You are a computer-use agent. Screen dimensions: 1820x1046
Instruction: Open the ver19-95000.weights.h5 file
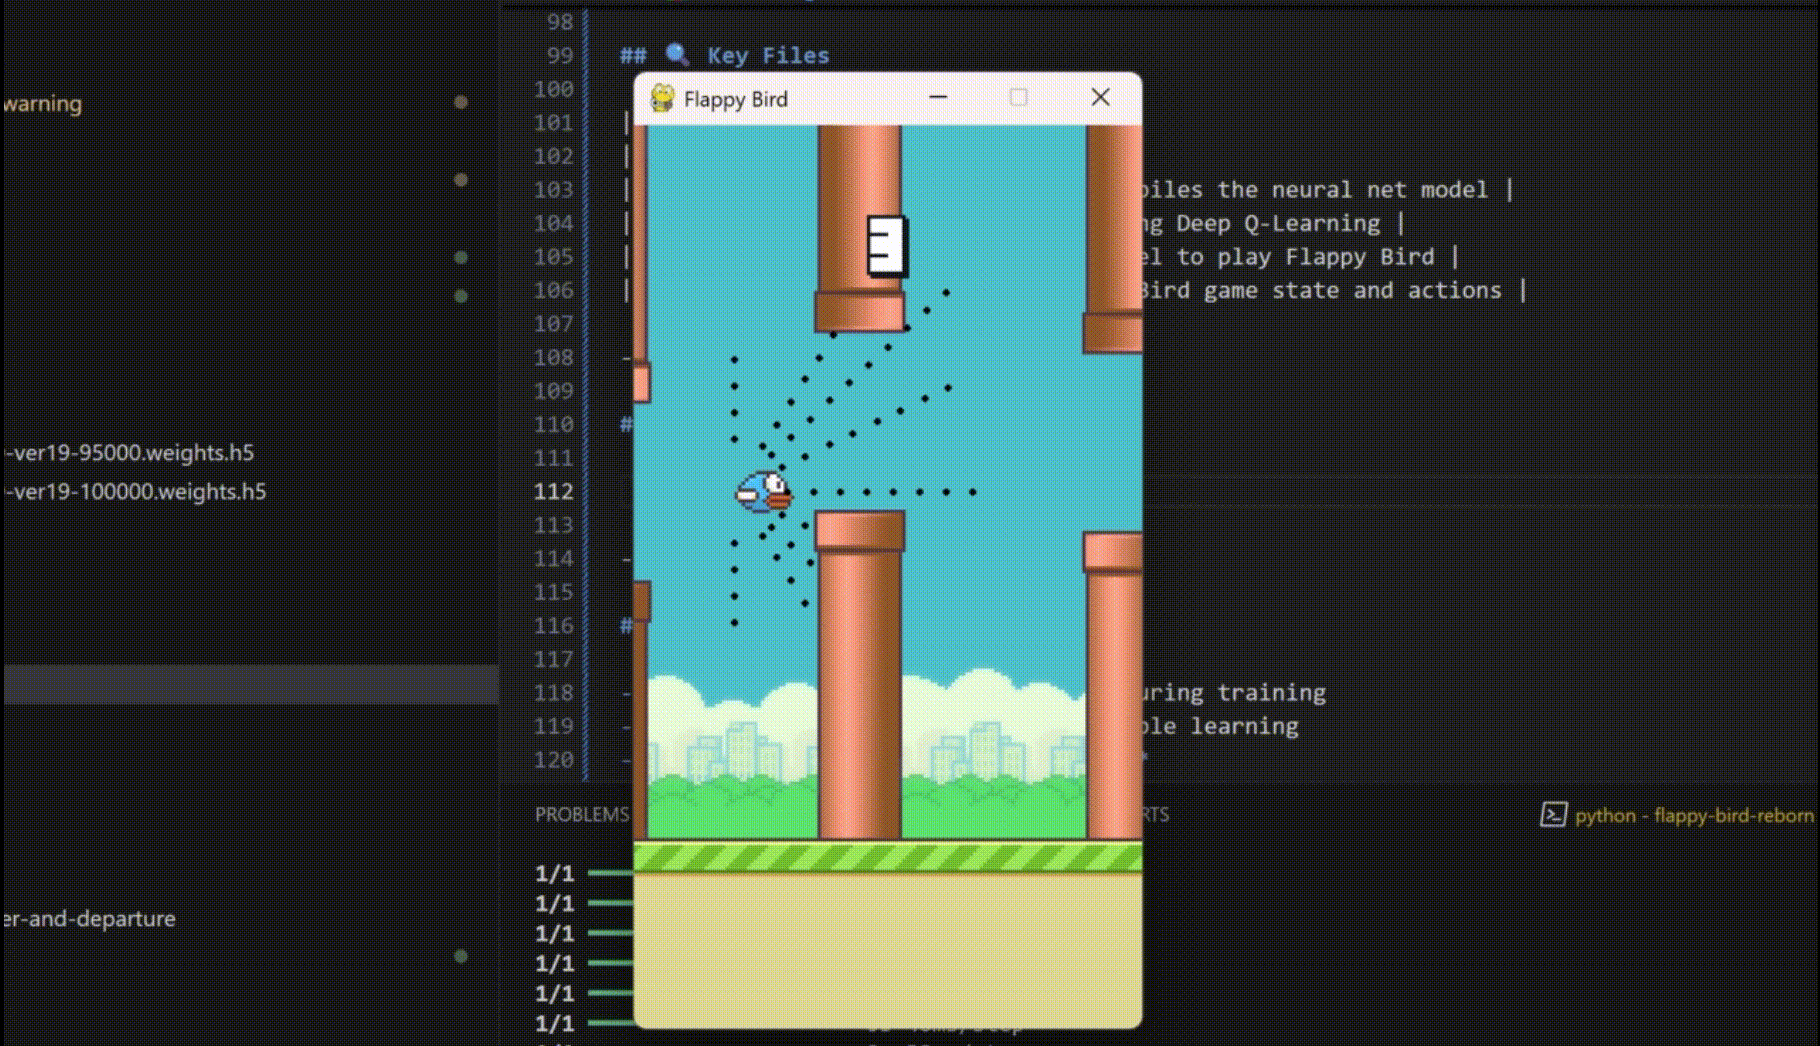pos(128,452)
